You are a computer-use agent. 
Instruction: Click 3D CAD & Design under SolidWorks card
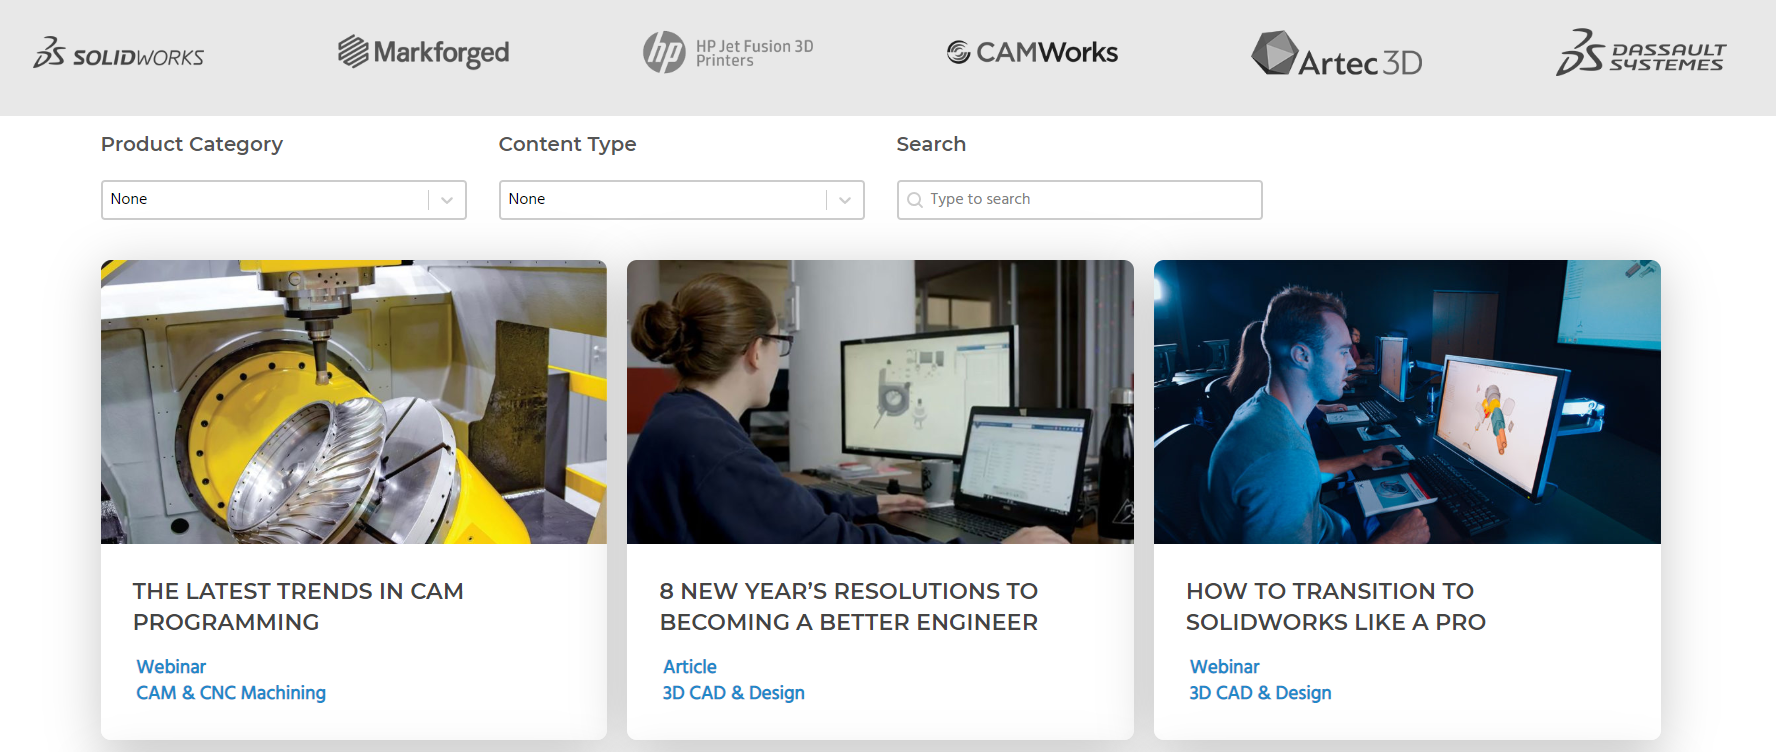pos(1260,693)
